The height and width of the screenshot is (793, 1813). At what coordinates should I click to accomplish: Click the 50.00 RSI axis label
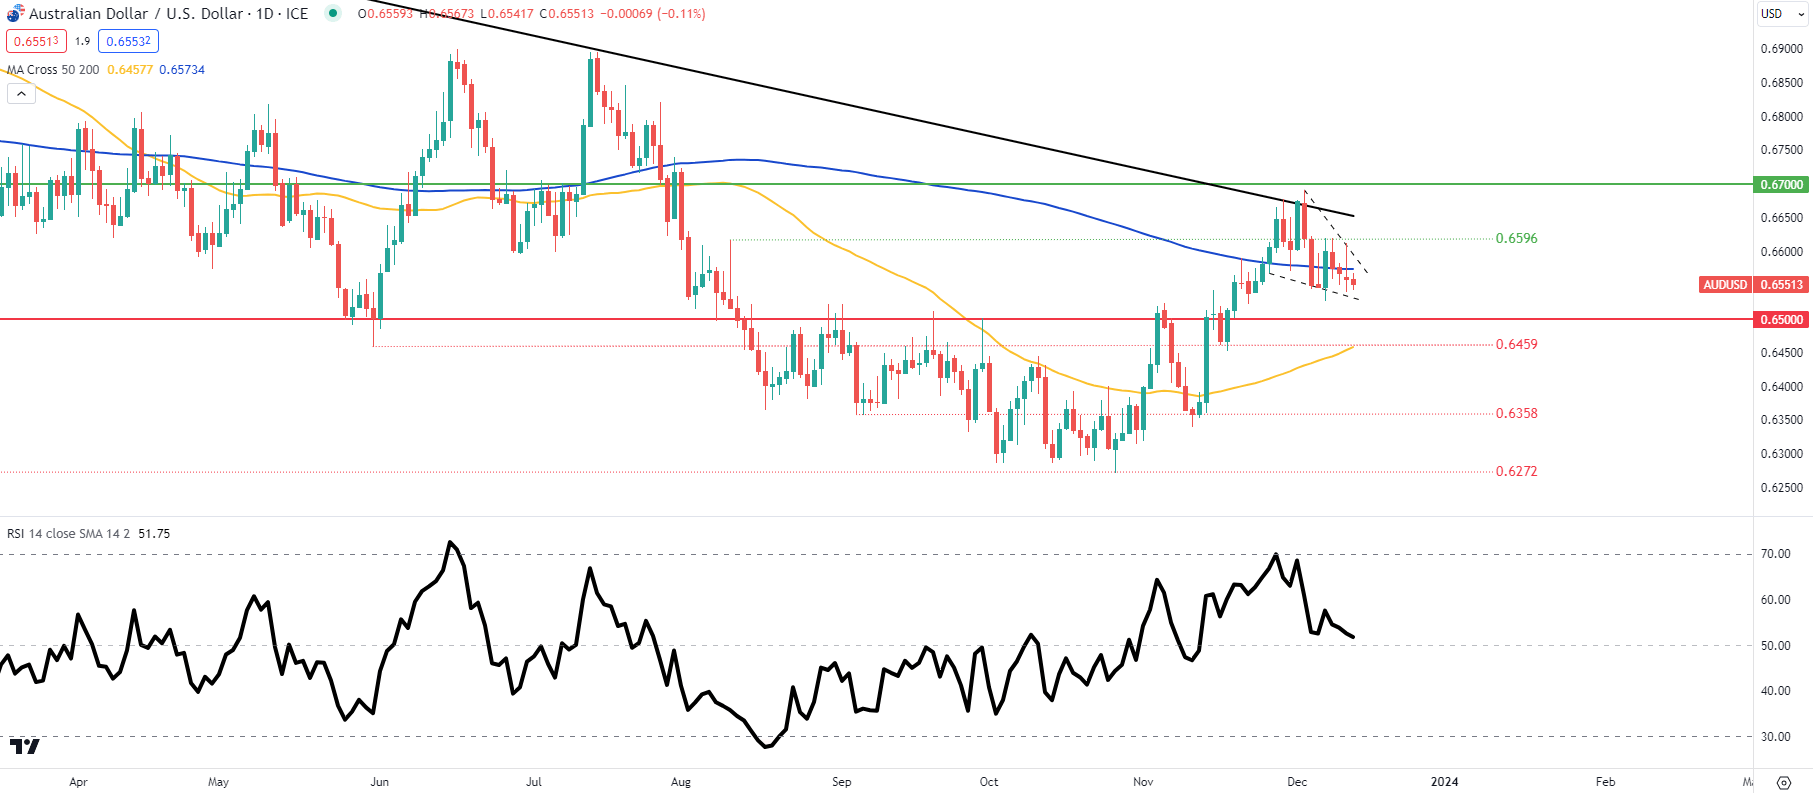click(x=1776, y=646)
